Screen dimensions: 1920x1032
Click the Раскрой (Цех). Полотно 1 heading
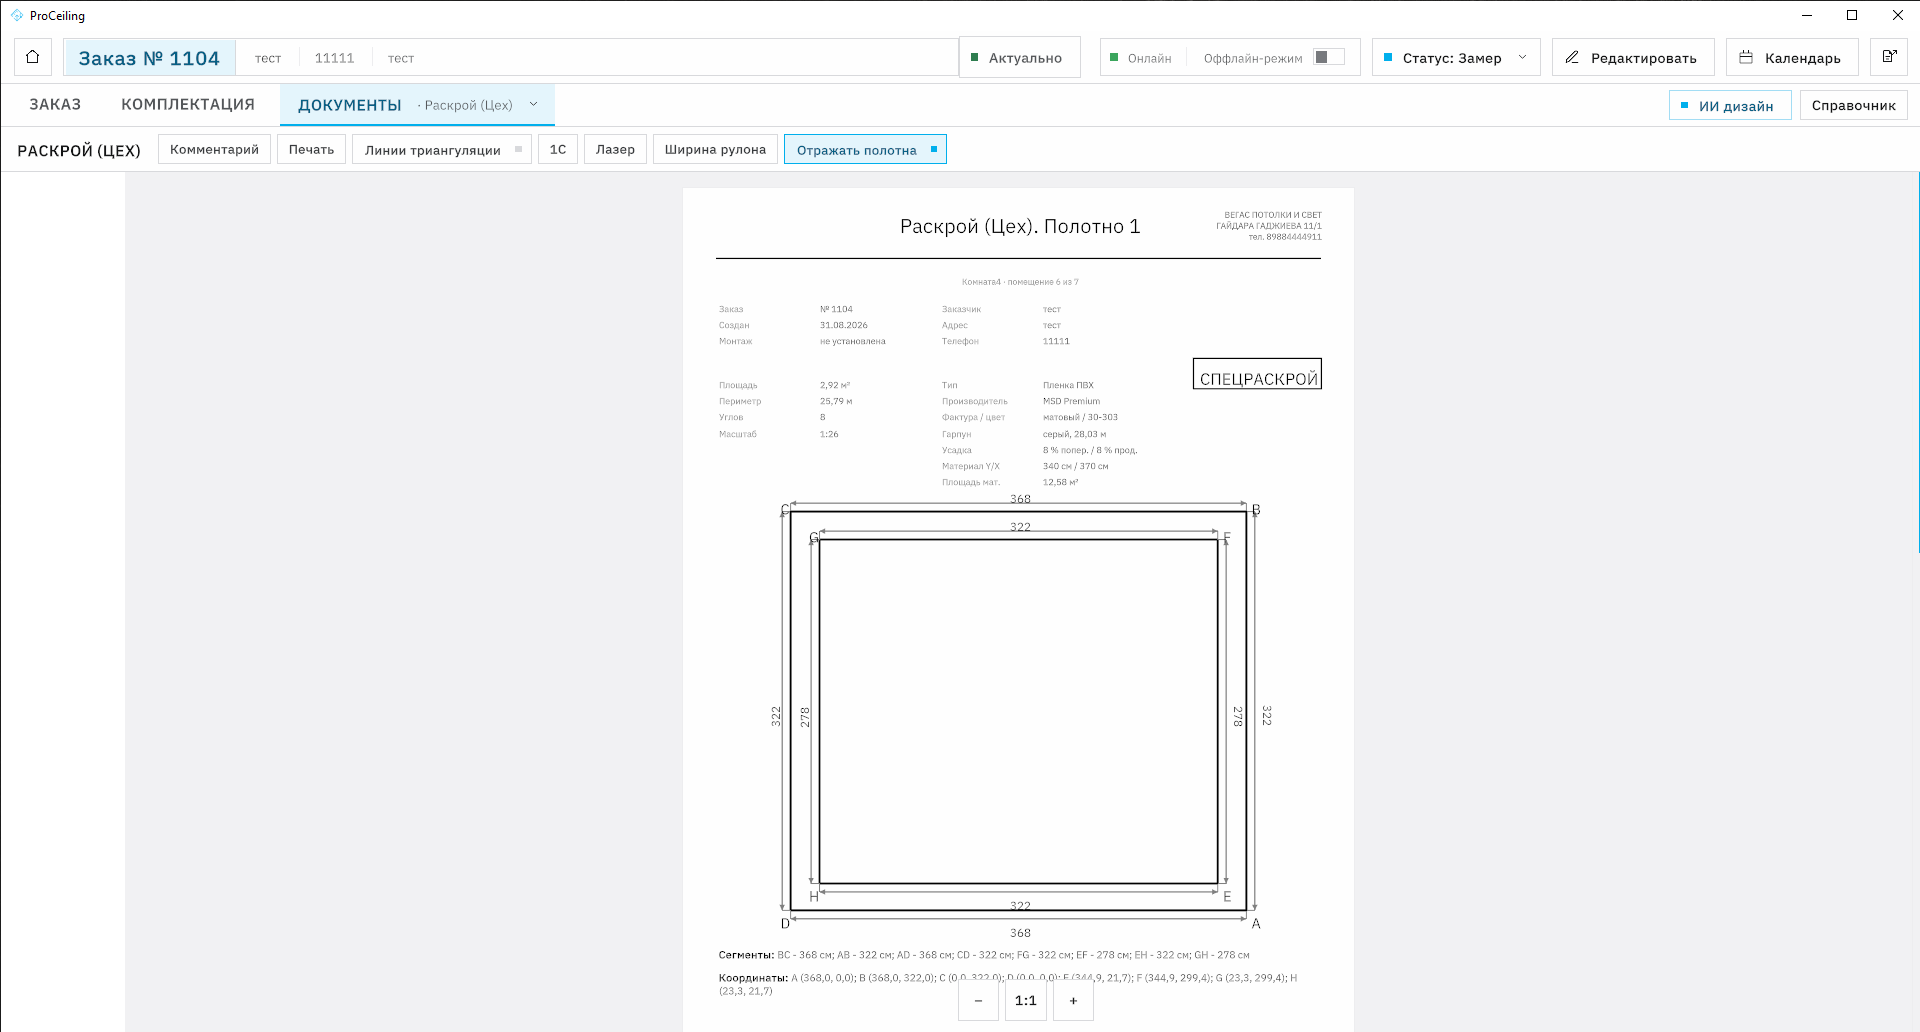1020,226
